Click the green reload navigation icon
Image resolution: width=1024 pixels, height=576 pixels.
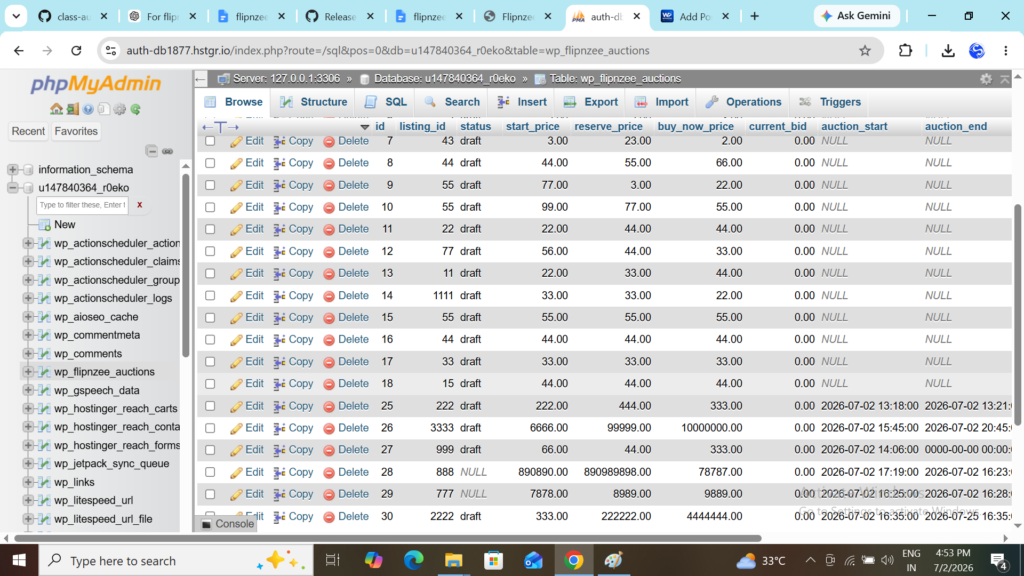pos(135,109)
